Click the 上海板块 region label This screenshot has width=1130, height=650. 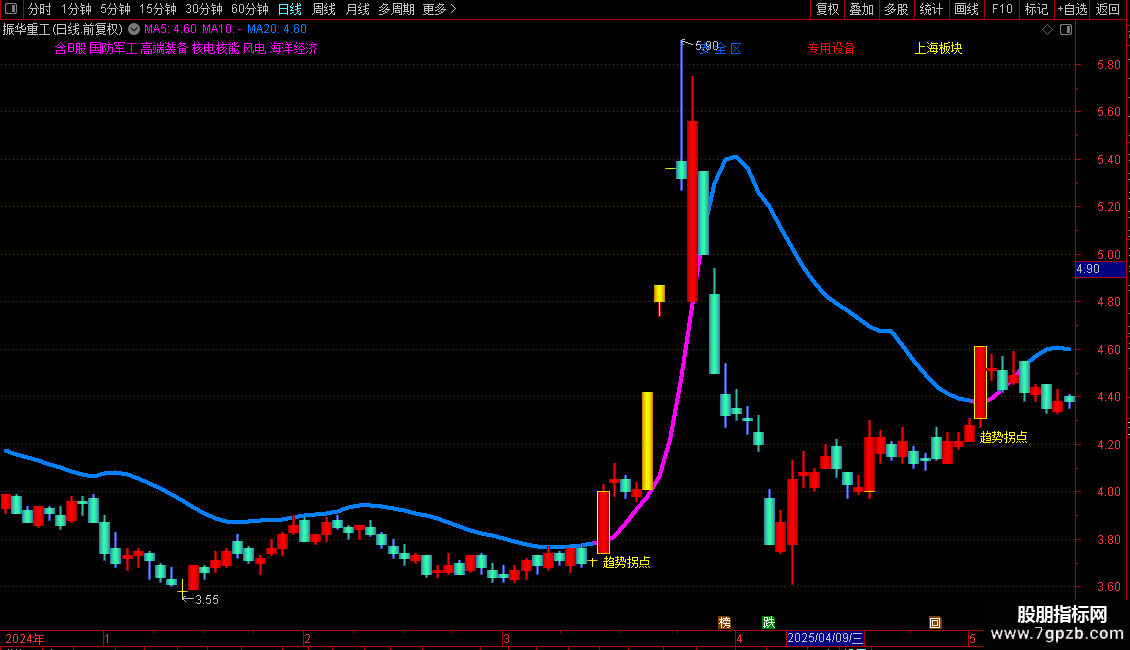pos(938,48)
